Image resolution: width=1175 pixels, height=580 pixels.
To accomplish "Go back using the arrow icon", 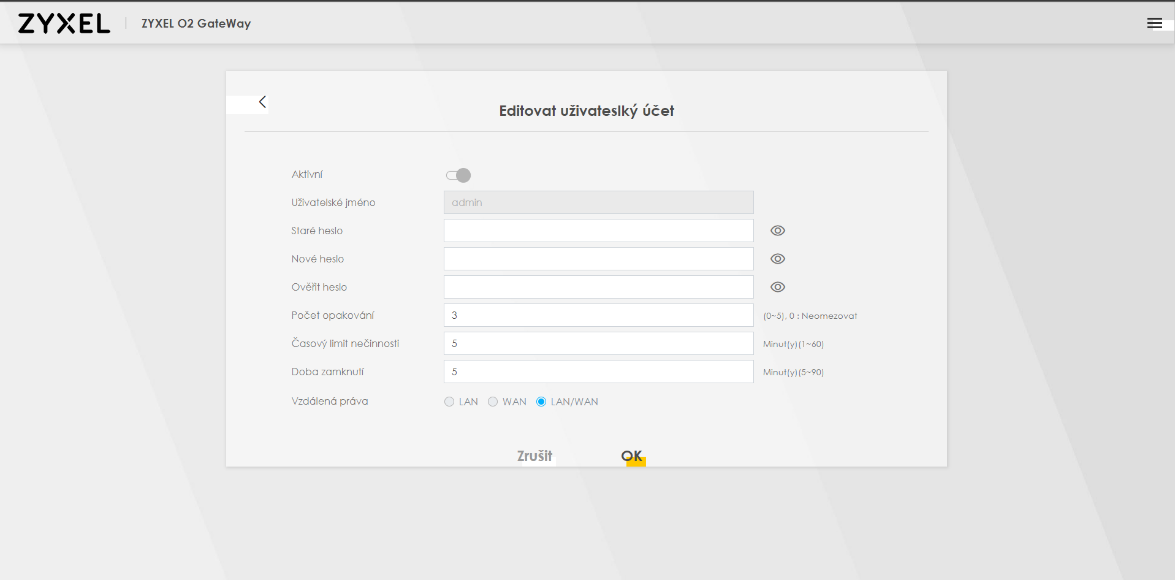I will (x=262, y=102).
